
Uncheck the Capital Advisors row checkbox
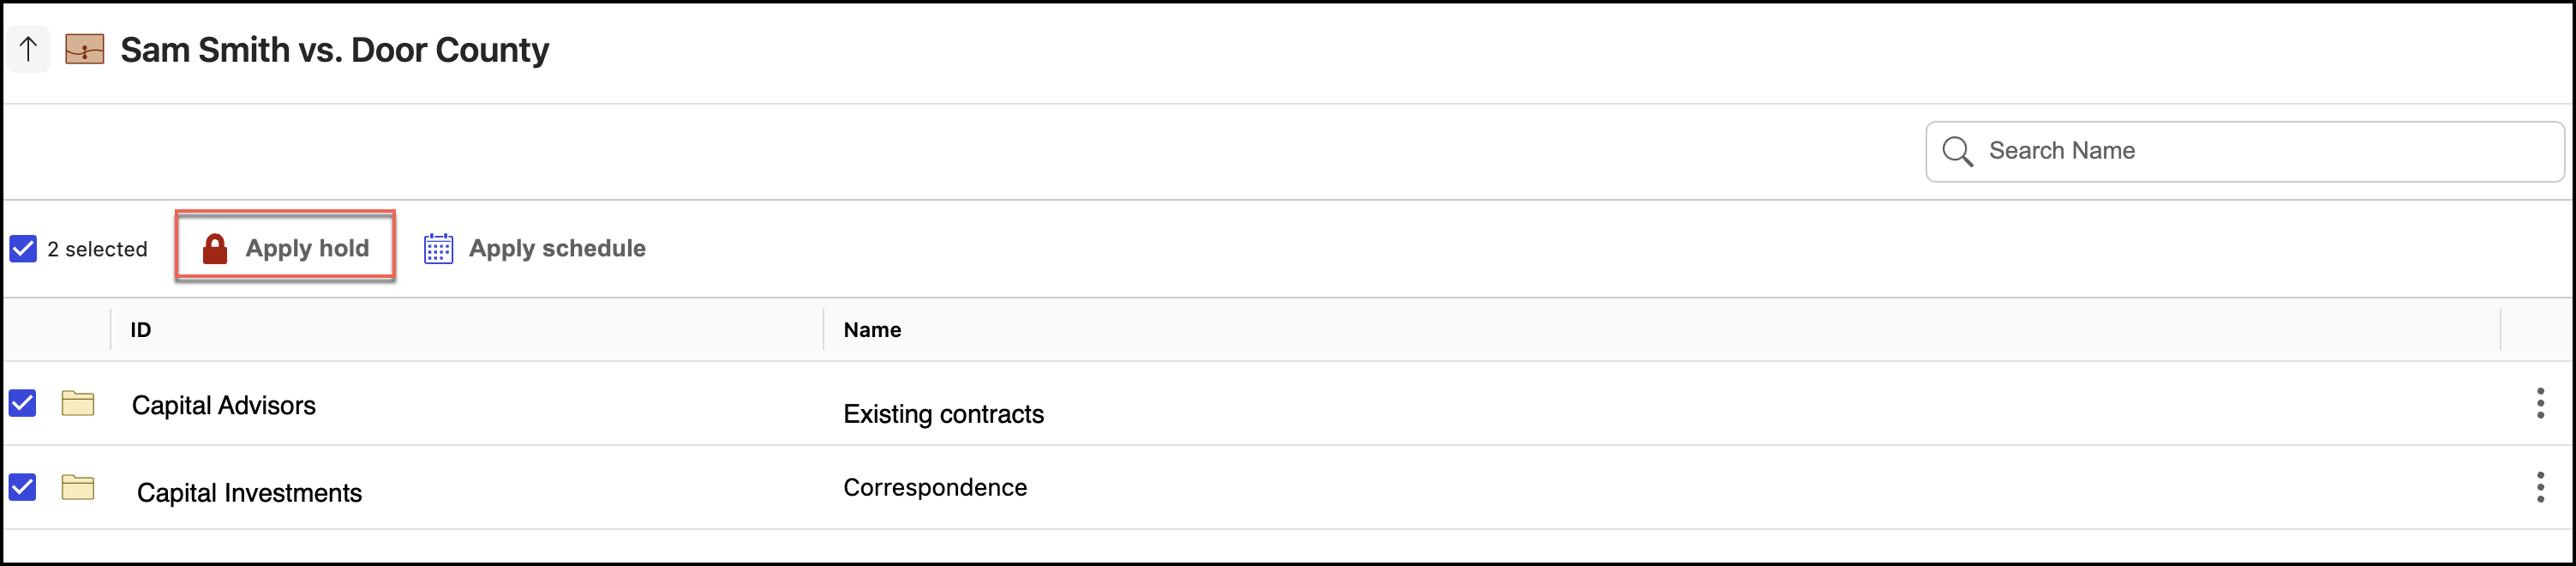pos(23,403)
